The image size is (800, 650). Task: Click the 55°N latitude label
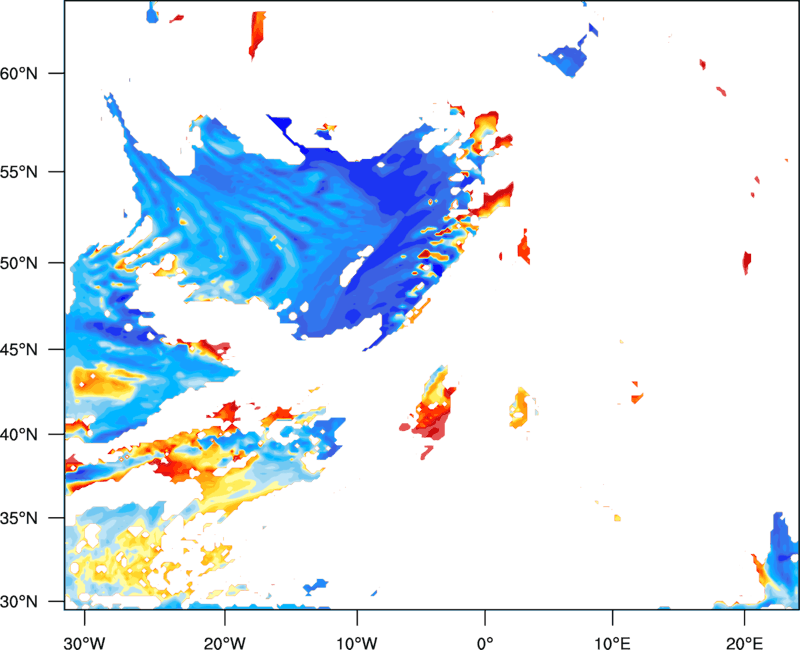[x=19, y=172]
